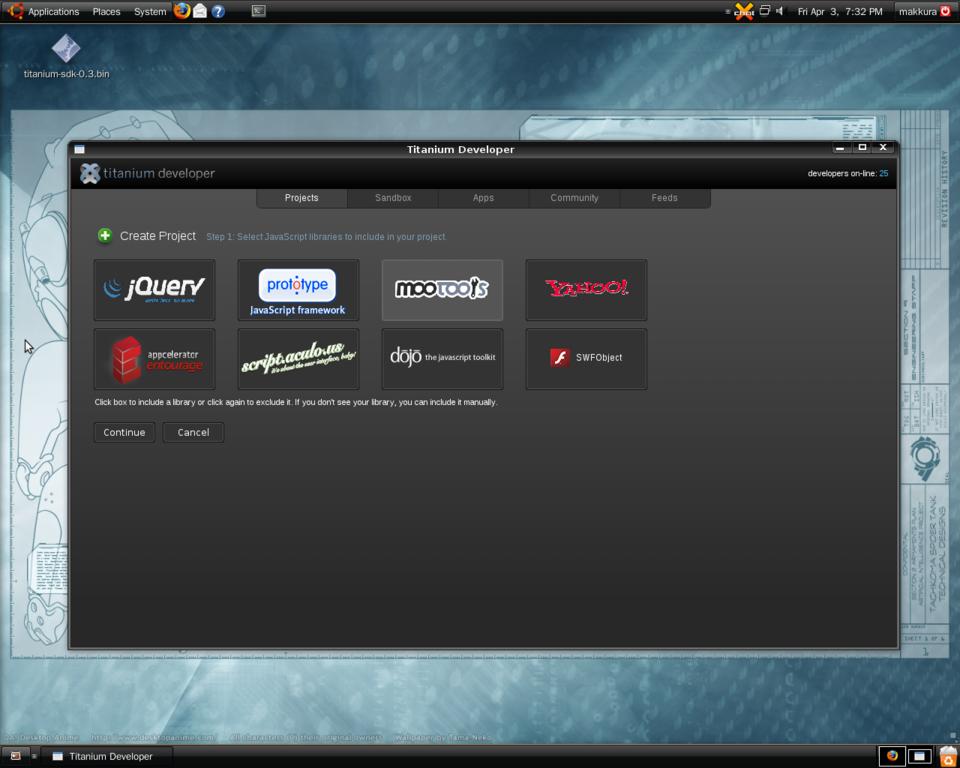This screenshot has height=768, width=960.
Task: Pick the Appcelerator Entourage library tile
Action: (x=154, y=358)
